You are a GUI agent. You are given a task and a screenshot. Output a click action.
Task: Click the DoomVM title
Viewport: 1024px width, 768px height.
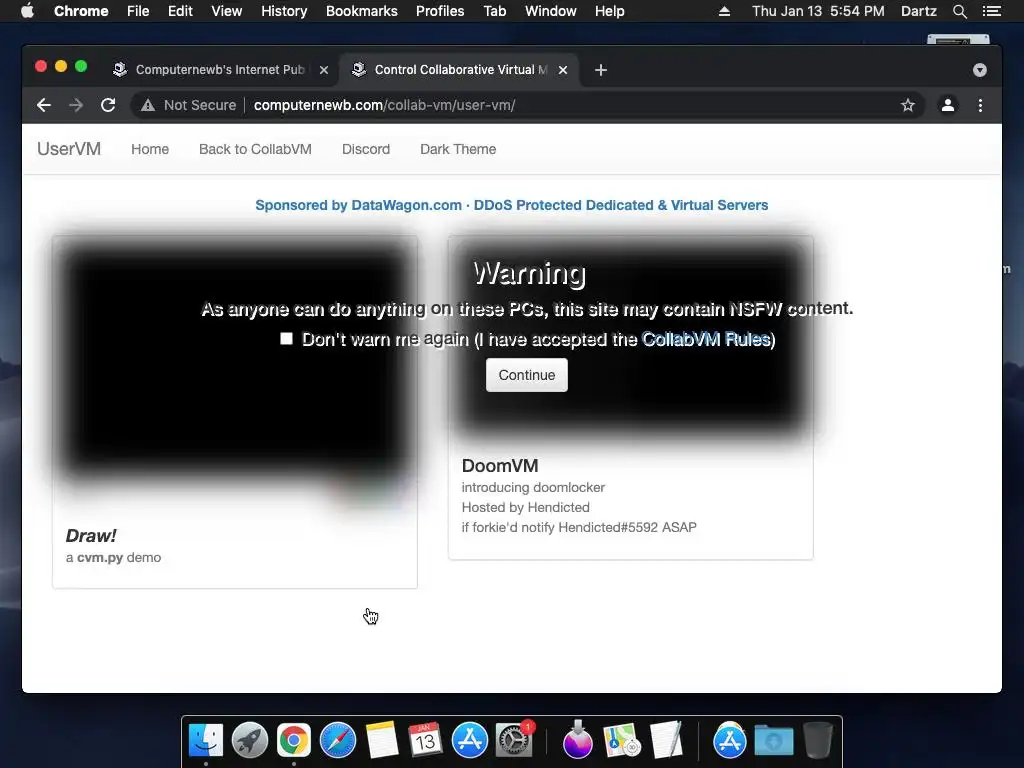(500, 466)
